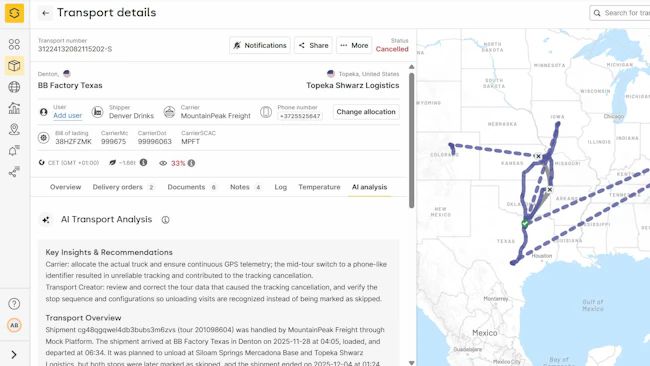The image size is (650, 366).
Task: Open the More options menu
Action: pos(354,45)
